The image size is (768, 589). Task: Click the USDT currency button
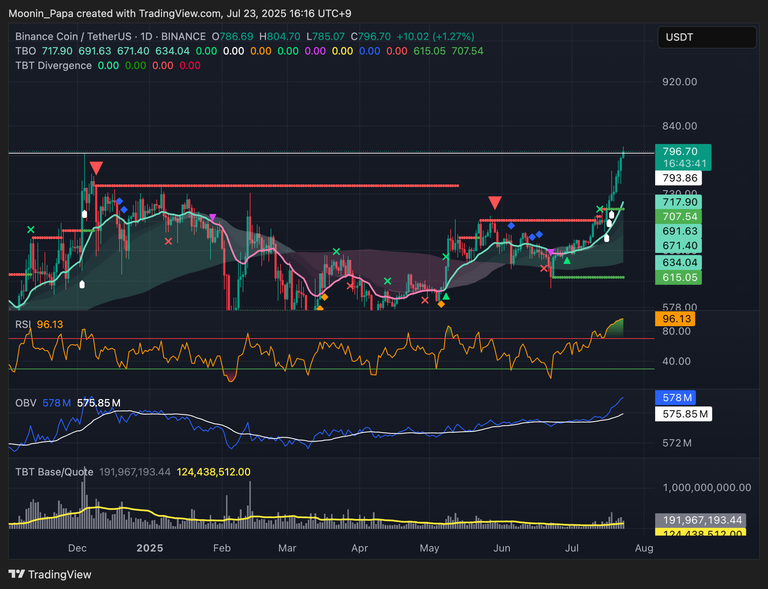[x=707, y=37]
